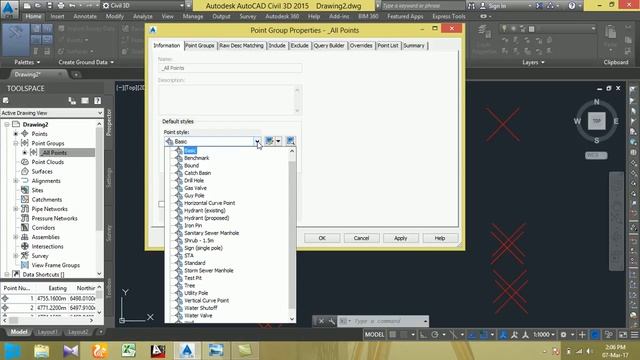Switch to Layout1 tab
This screenshot has height=360, width=640.
click(x=47, y=332)
